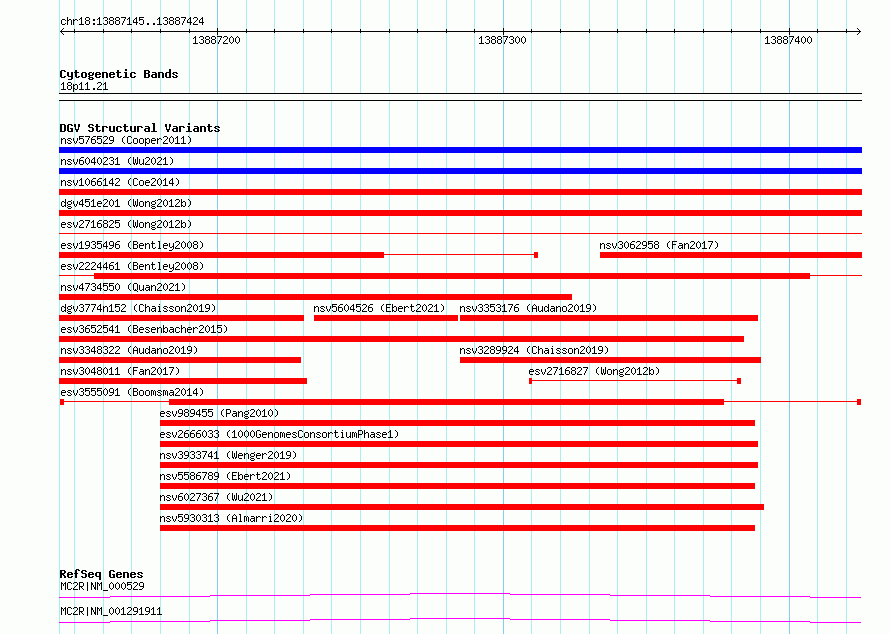Open variant esv2716825 (Wong2012b)
Image resolution: width=890 pixels, height=634 pixels.
coord(126,224)
